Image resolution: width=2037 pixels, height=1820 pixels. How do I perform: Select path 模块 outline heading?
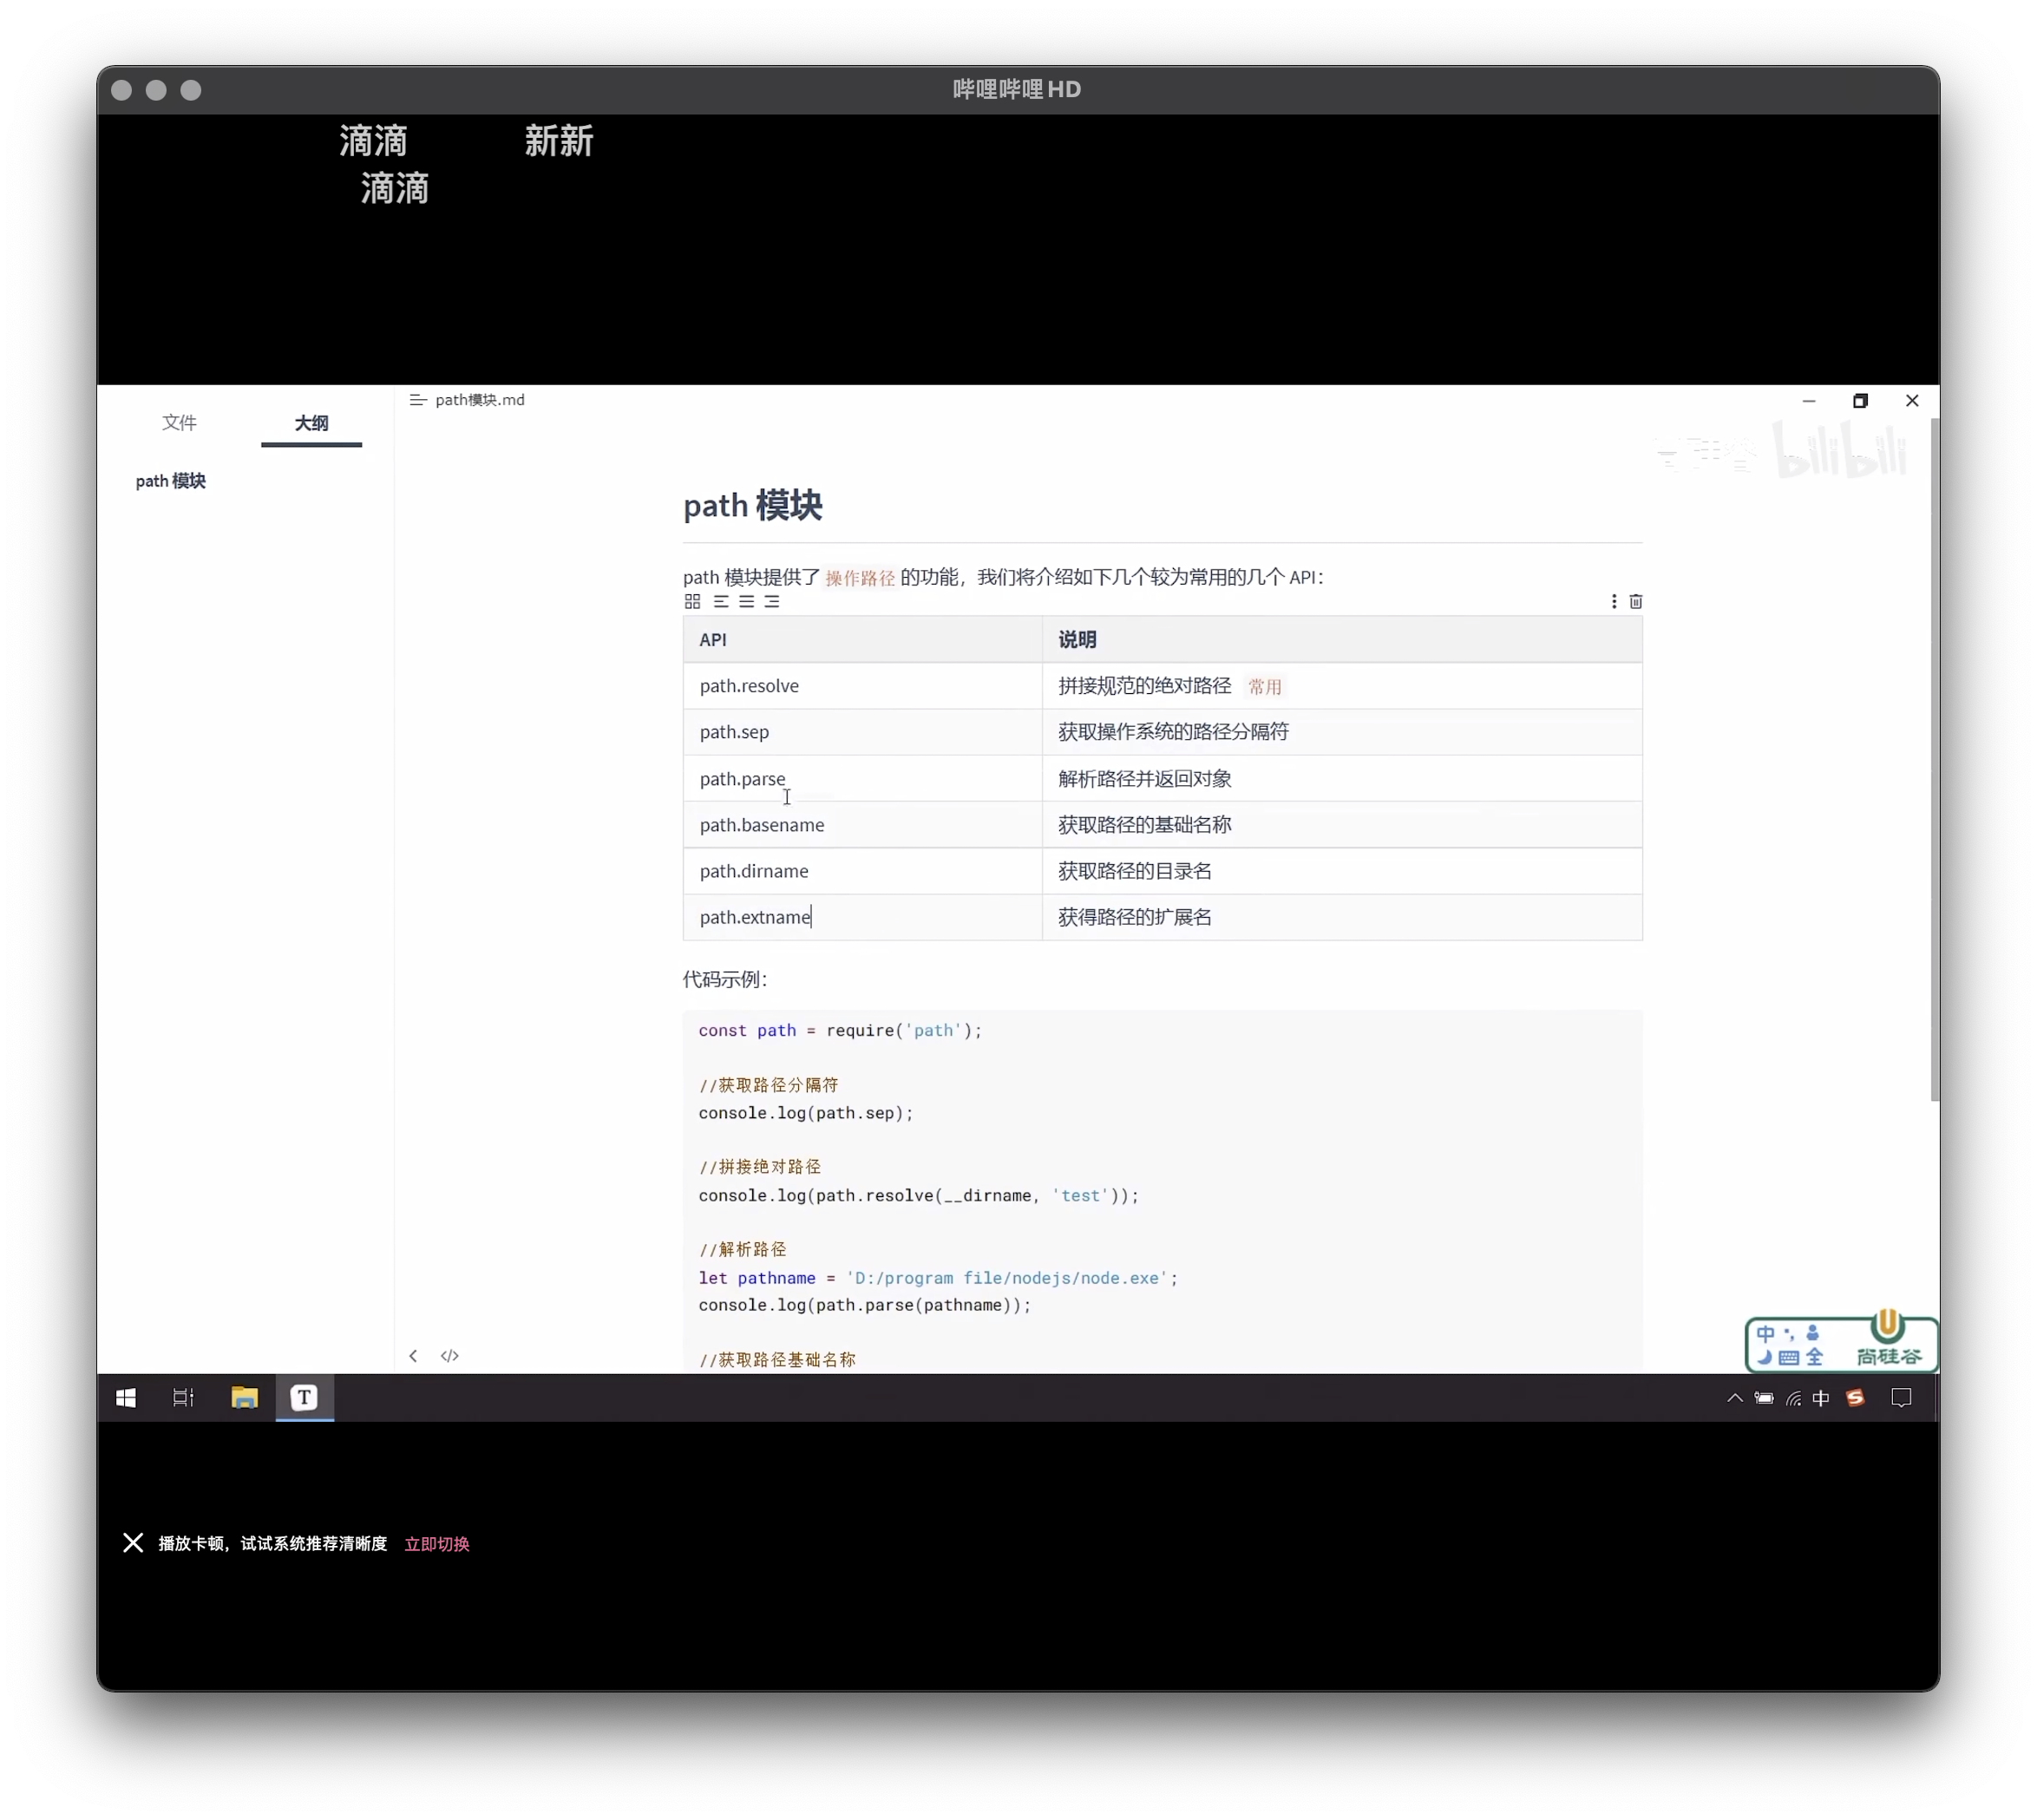pyautogui.click(x=171, y=481)
